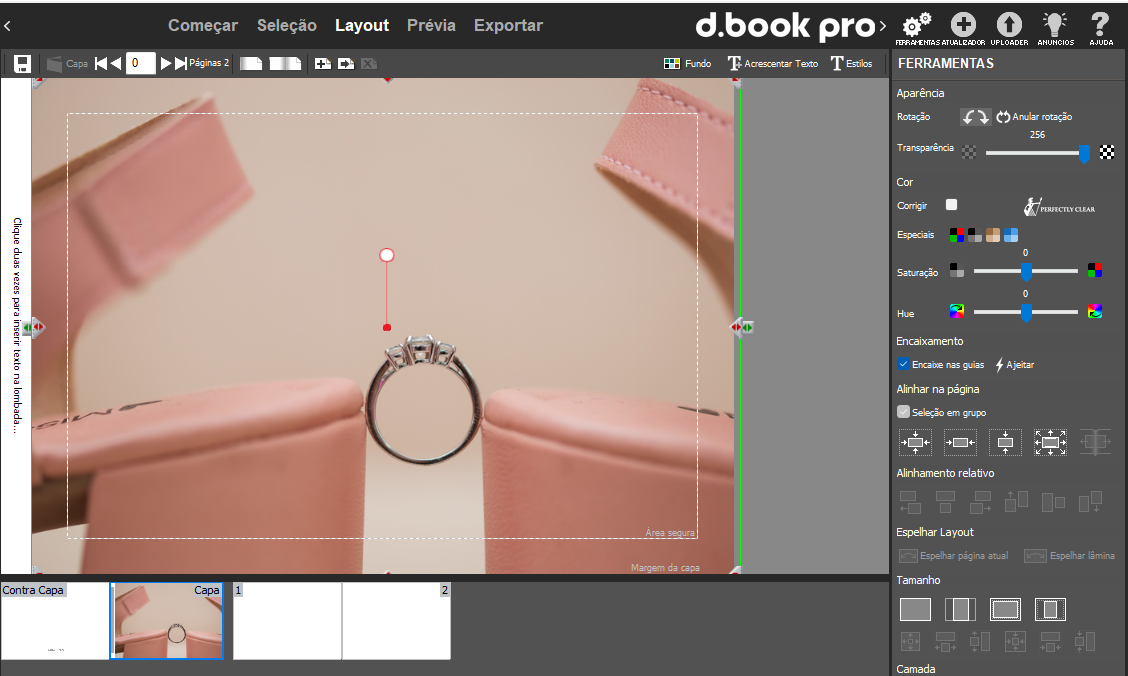Click the Ajeitar lightning button

(1015, 365)
